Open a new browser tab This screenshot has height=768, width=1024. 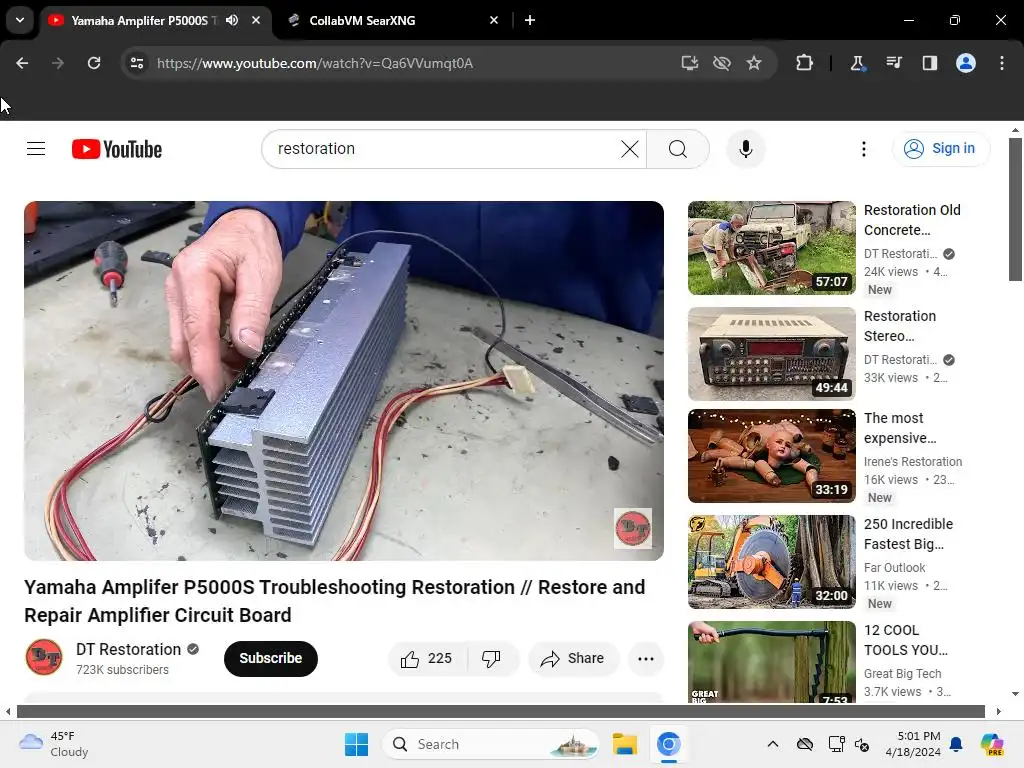click(530, 20)
